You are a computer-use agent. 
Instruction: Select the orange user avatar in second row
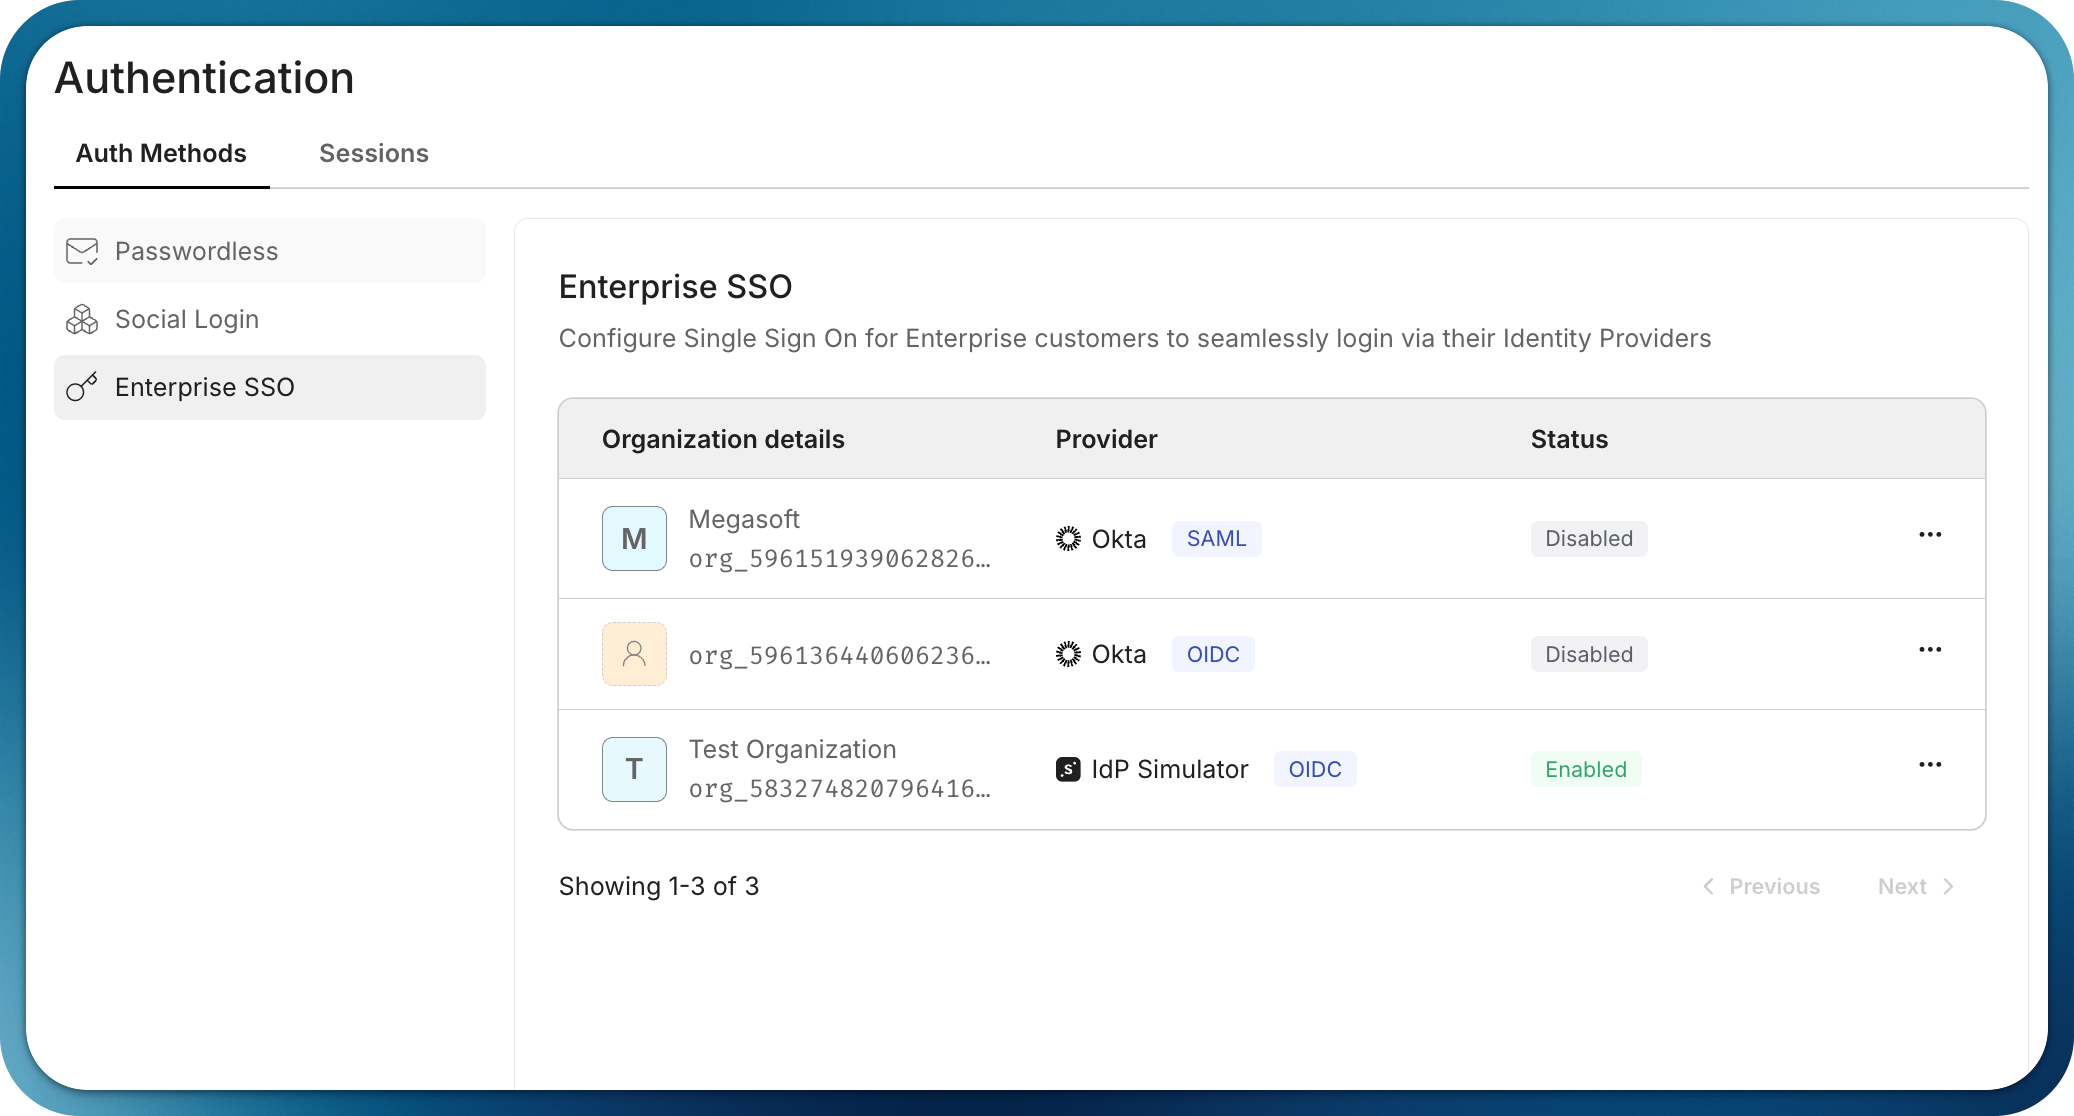pyautogui.click(x=634, y=653)
